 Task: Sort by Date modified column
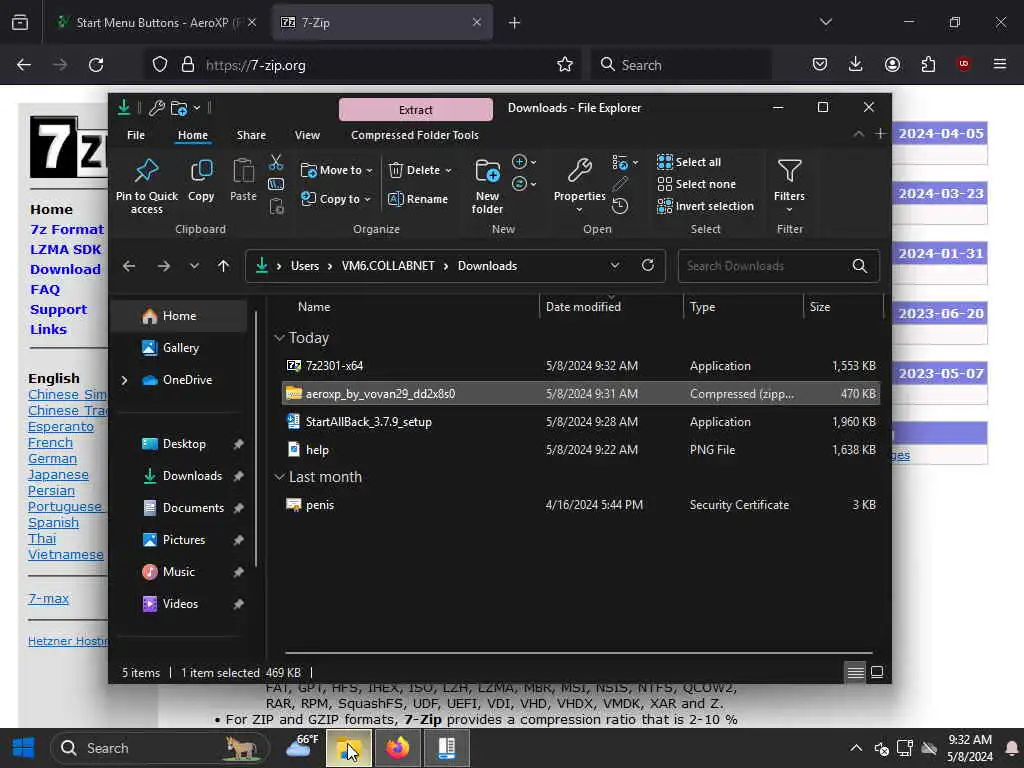tap(611, 307)
